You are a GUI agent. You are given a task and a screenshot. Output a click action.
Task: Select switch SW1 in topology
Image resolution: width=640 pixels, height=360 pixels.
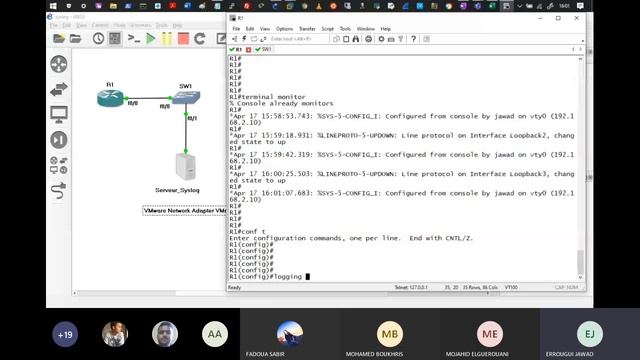click(x=186, y=98)
